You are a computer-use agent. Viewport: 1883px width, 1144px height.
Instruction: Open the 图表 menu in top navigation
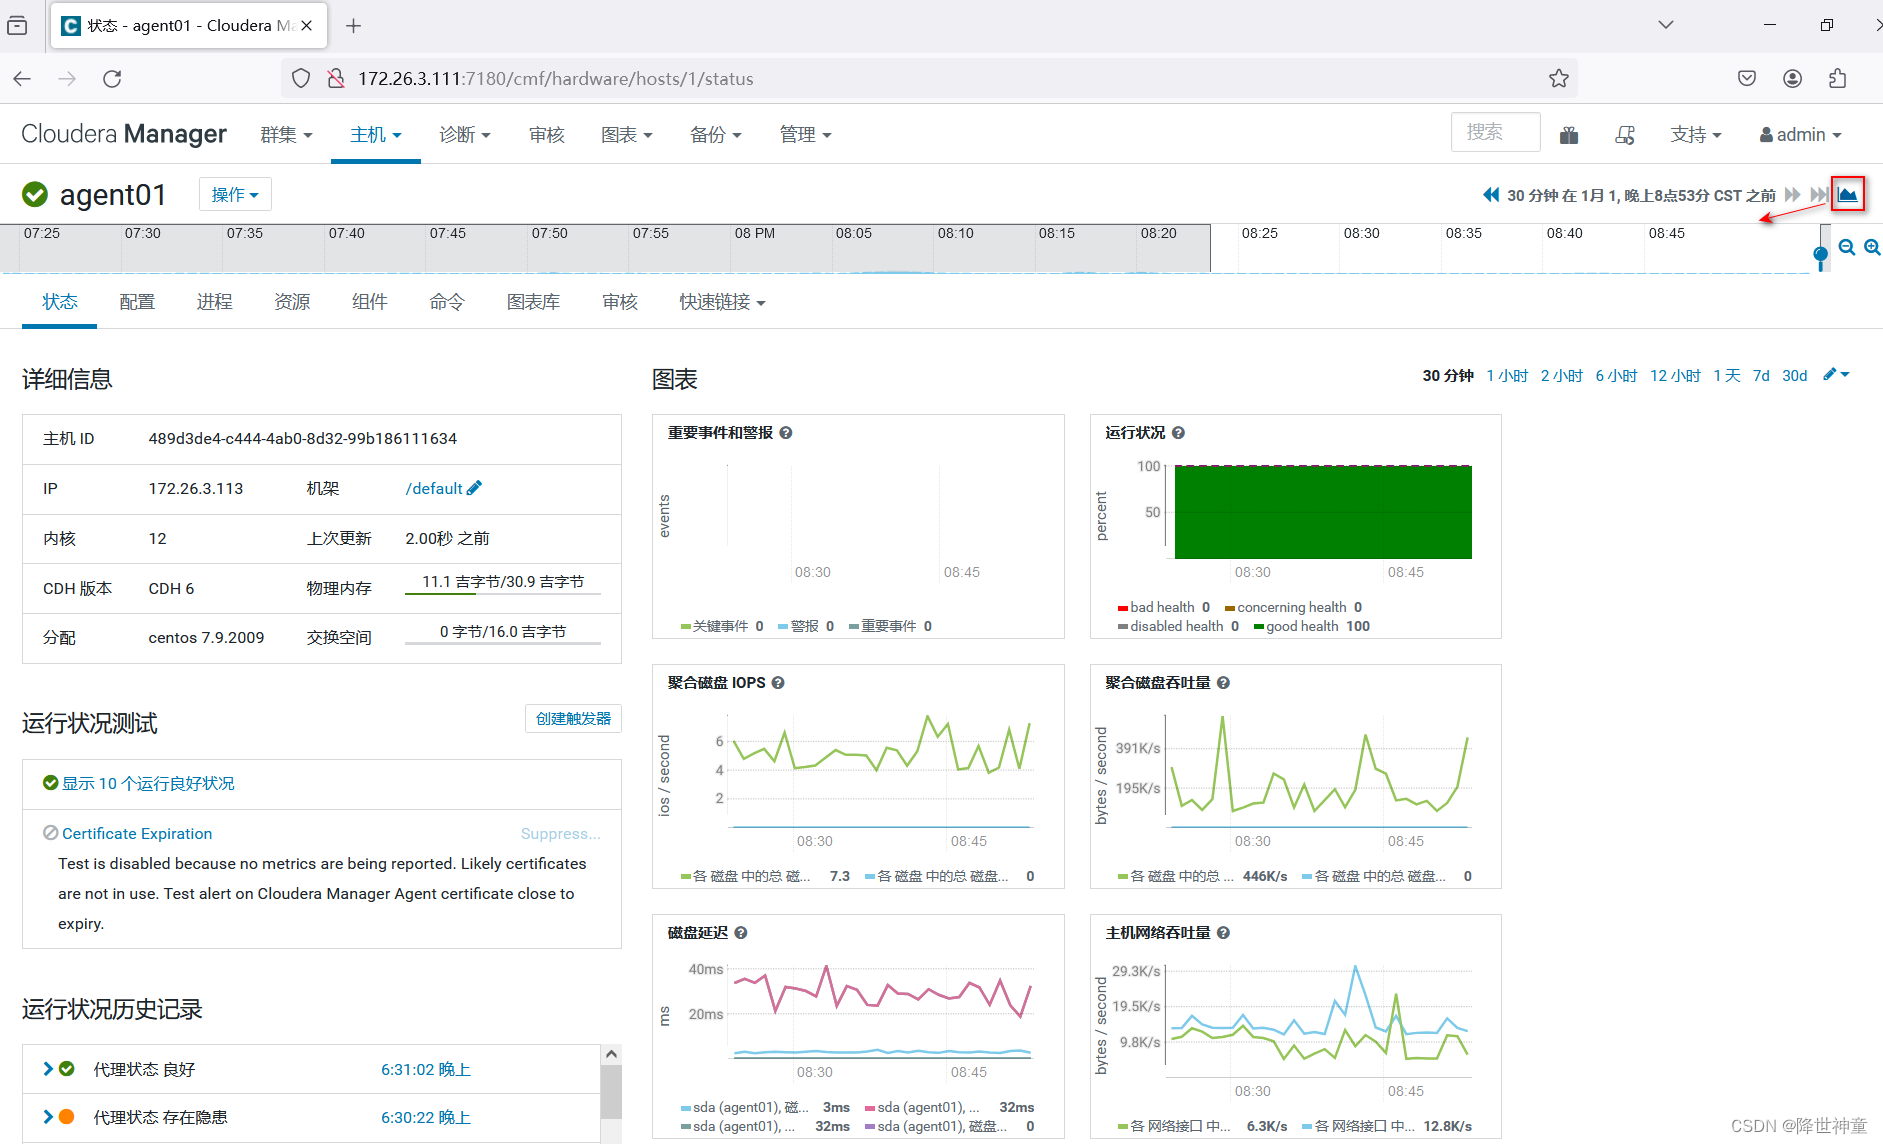point(627,135)
